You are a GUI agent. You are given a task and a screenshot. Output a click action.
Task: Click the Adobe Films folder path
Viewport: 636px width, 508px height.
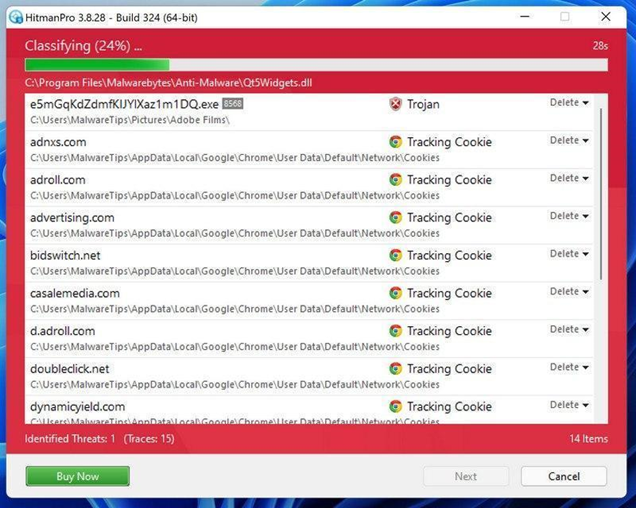[130, 120]
